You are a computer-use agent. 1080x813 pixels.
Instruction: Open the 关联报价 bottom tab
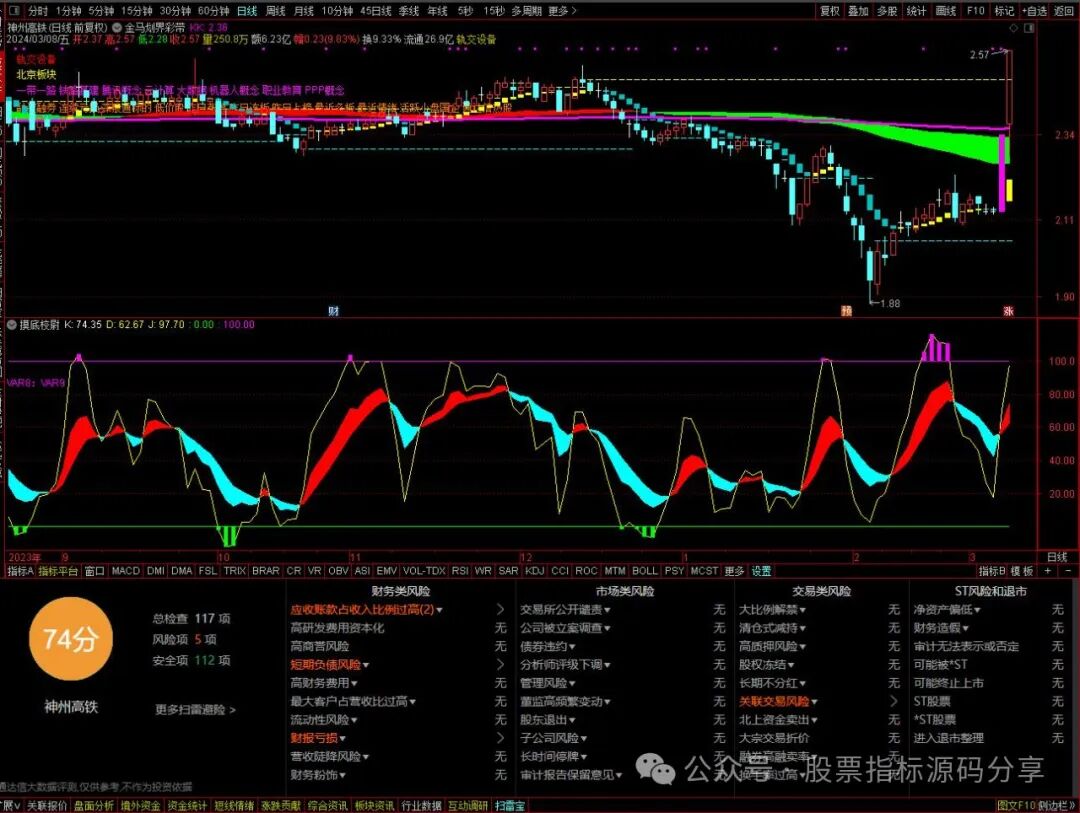tap(47, 805)
